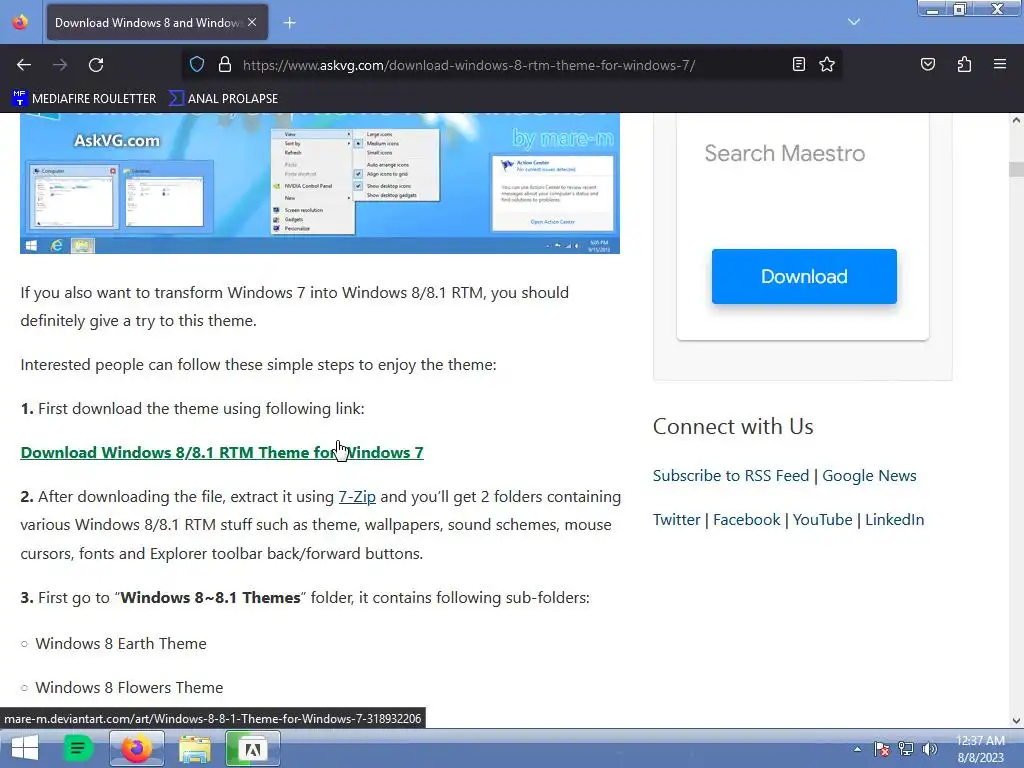Go back to the previous page
This screenshot has width=1024, height=768.
point(24,65)
